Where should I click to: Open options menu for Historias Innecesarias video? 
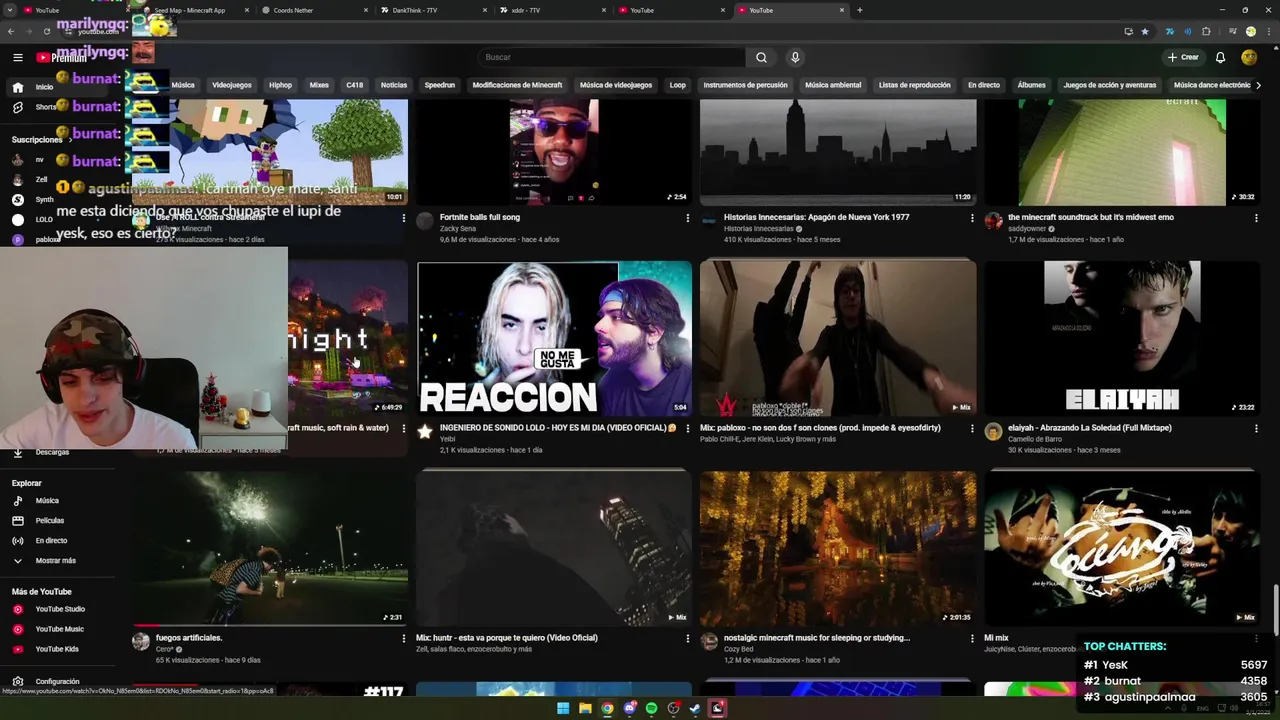tap(971, 217)
